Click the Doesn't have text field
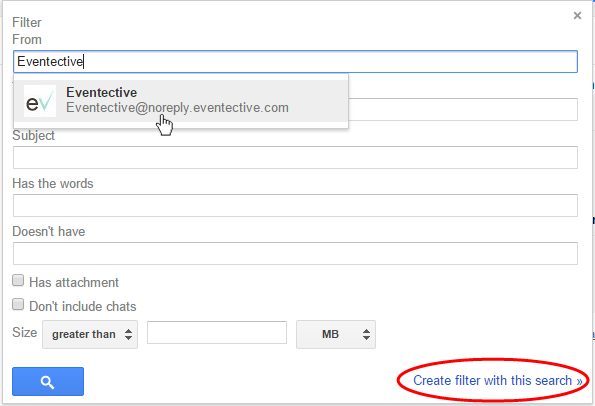The width and height of the screenshot is (595, 406). 295,253
